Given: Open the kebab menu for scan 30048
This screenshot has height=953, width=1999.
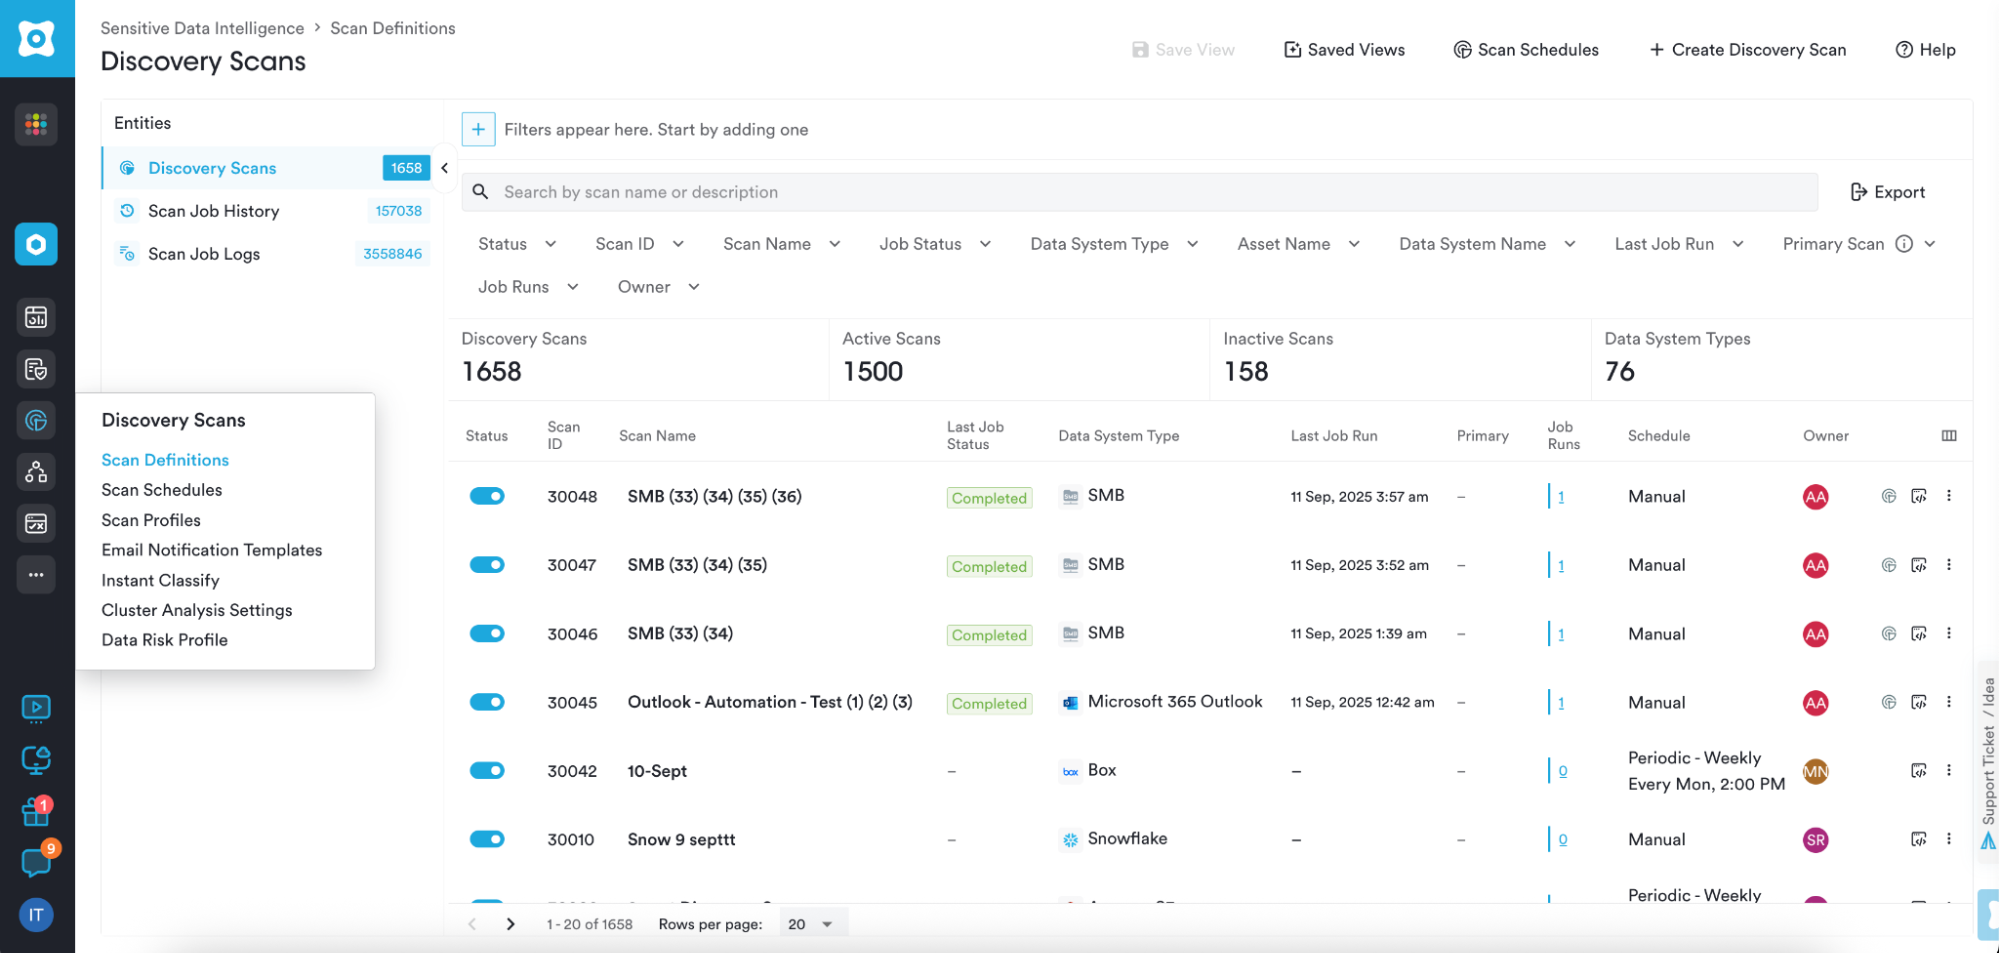Looking at the screenshot, I should (1949, 496).
